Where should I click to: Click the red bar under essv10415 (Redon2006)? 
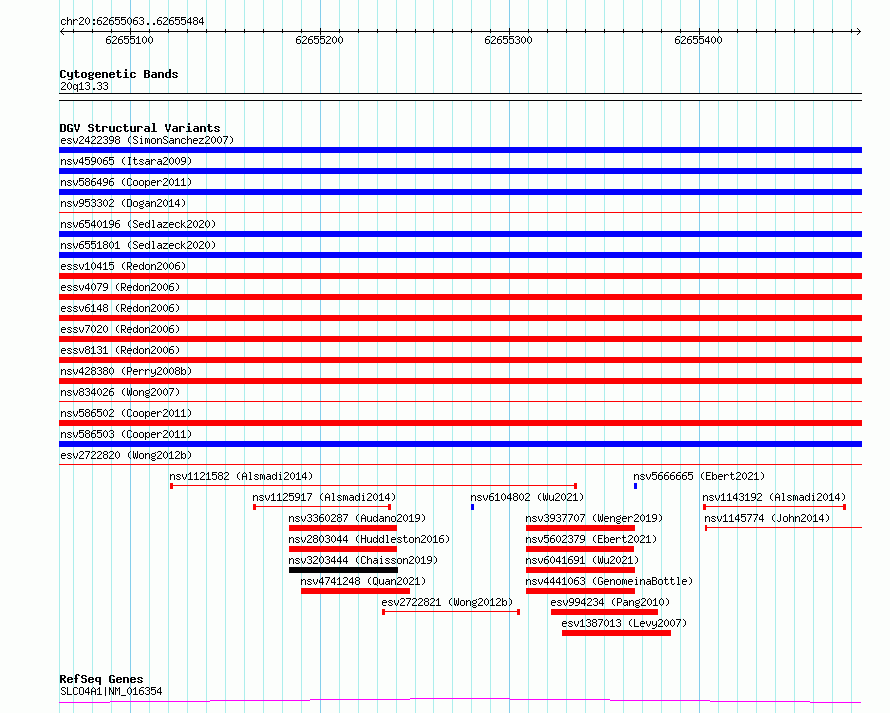coord(460,276)
